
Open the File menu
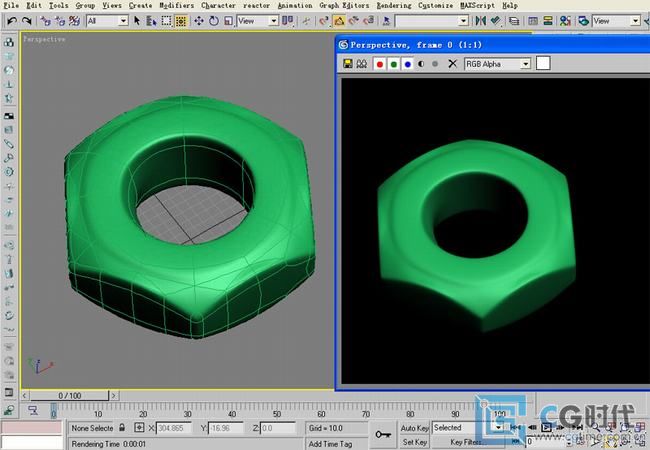click(x=11, y=5)
